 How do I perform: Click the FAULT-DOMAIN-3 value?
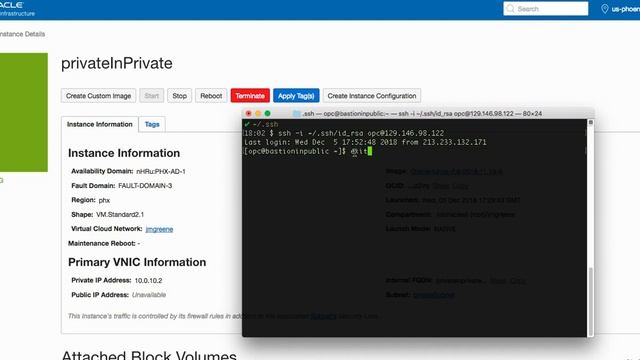pos(145,186)
